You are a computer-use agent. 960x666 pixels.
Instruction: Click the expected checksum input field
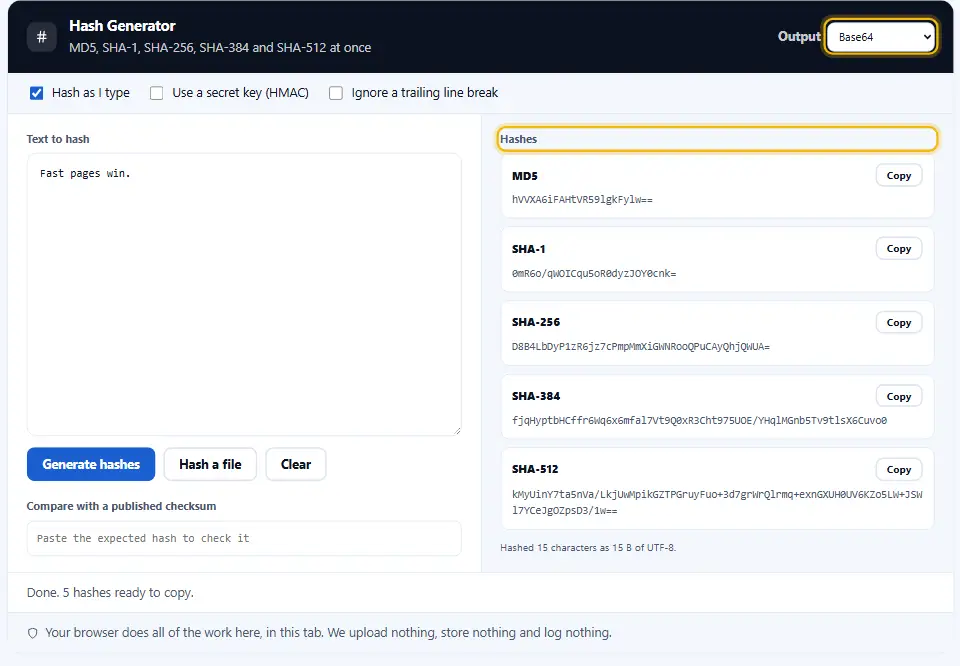[244, 539]
